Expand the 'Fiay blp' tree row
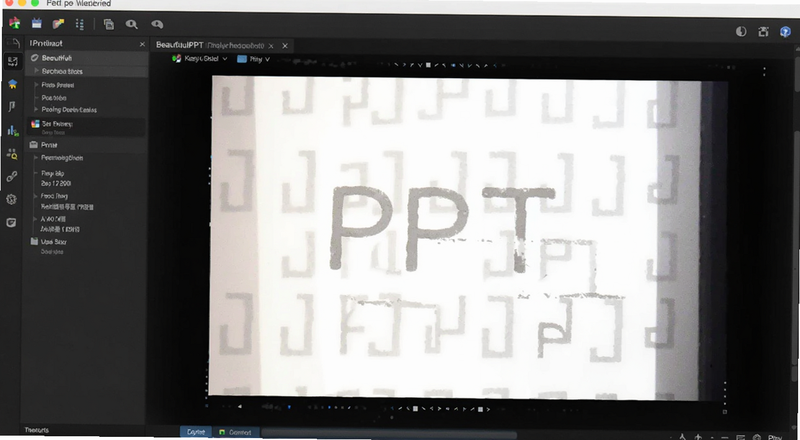Viewport: 800px width, 440px height. [x=36, y=173]
